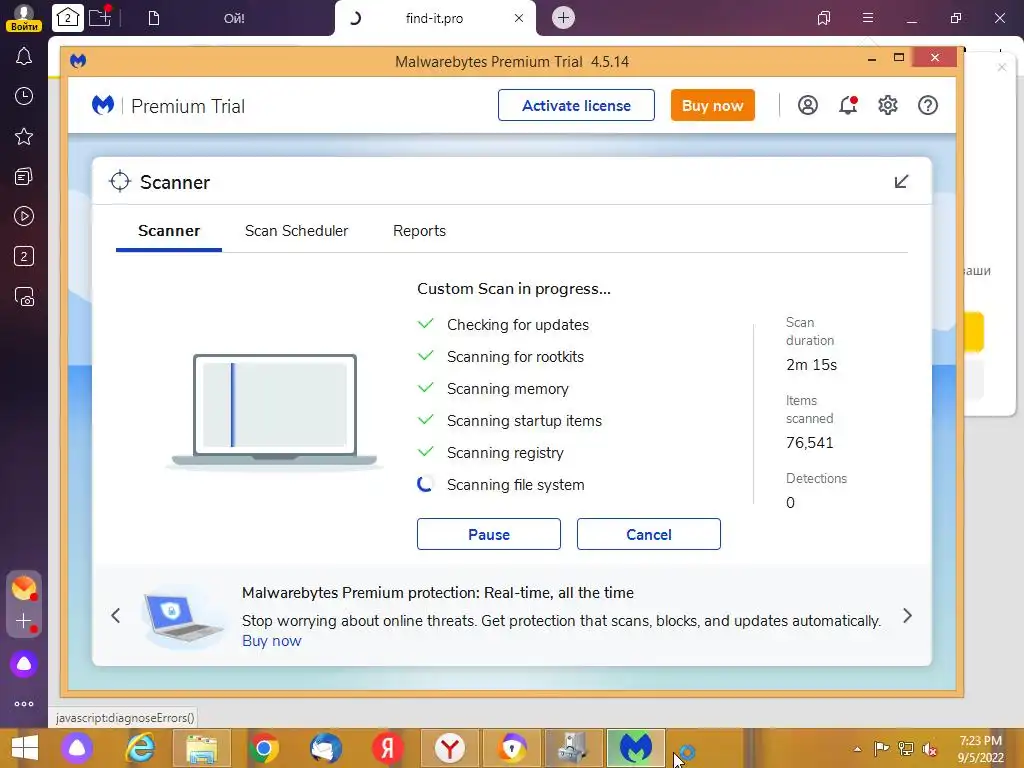Screen dimensions: 1024x768
Task: Click the orange Buy now button
Action: point(712,105)
